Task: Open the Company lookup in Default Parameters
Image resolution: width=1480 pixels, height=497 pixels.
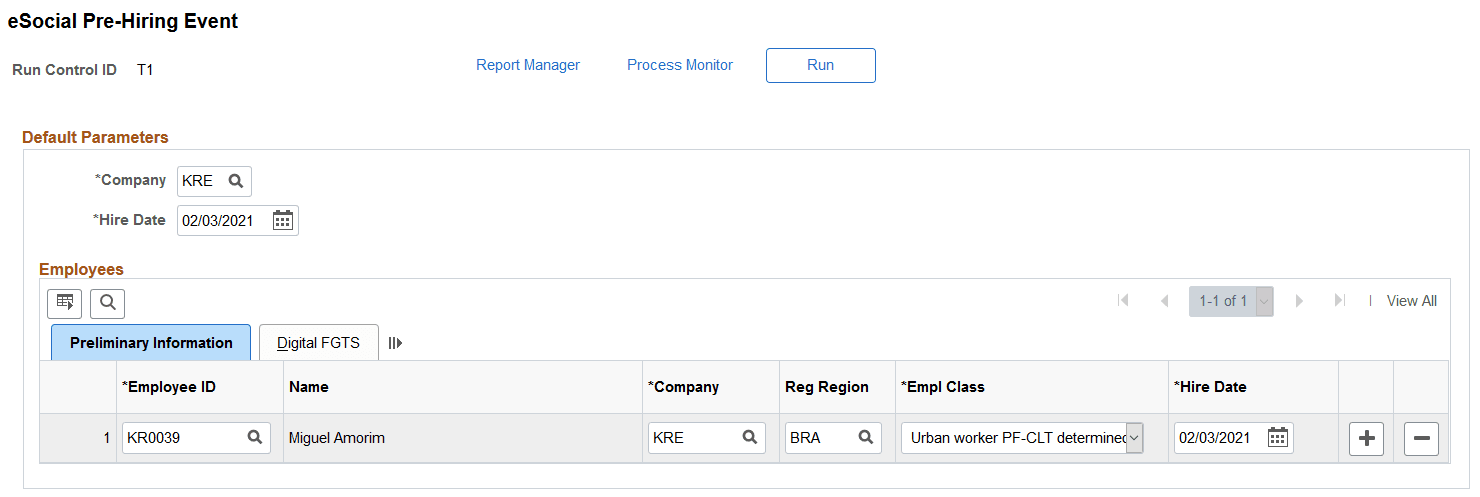Action: tap(236, 181)
